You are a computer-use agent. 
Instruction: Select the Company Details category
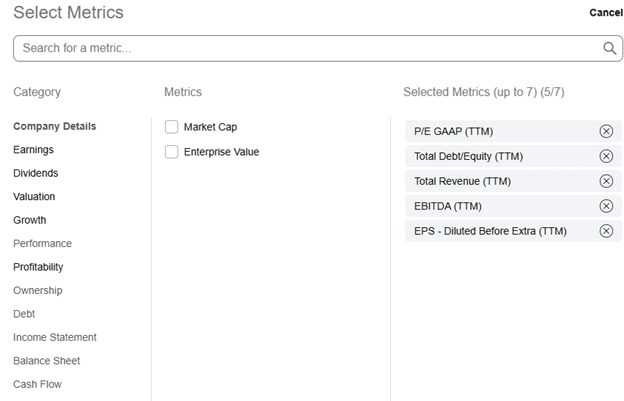(x=55, y=127)
